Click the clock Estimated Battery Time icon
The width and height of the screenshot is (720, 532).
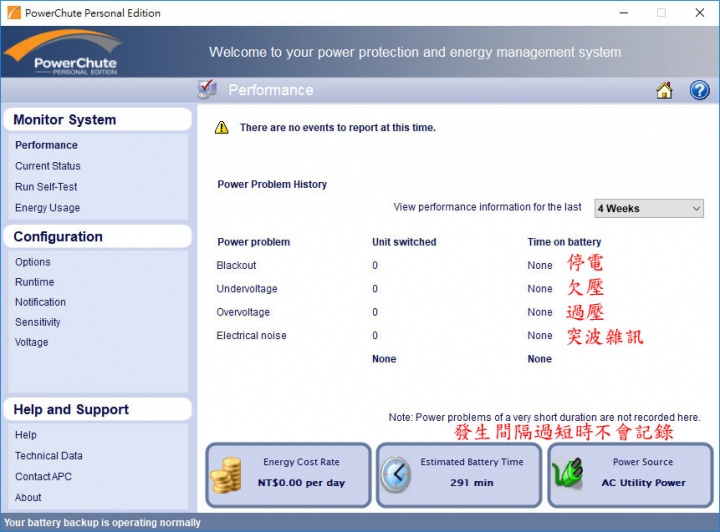point(396,475)
